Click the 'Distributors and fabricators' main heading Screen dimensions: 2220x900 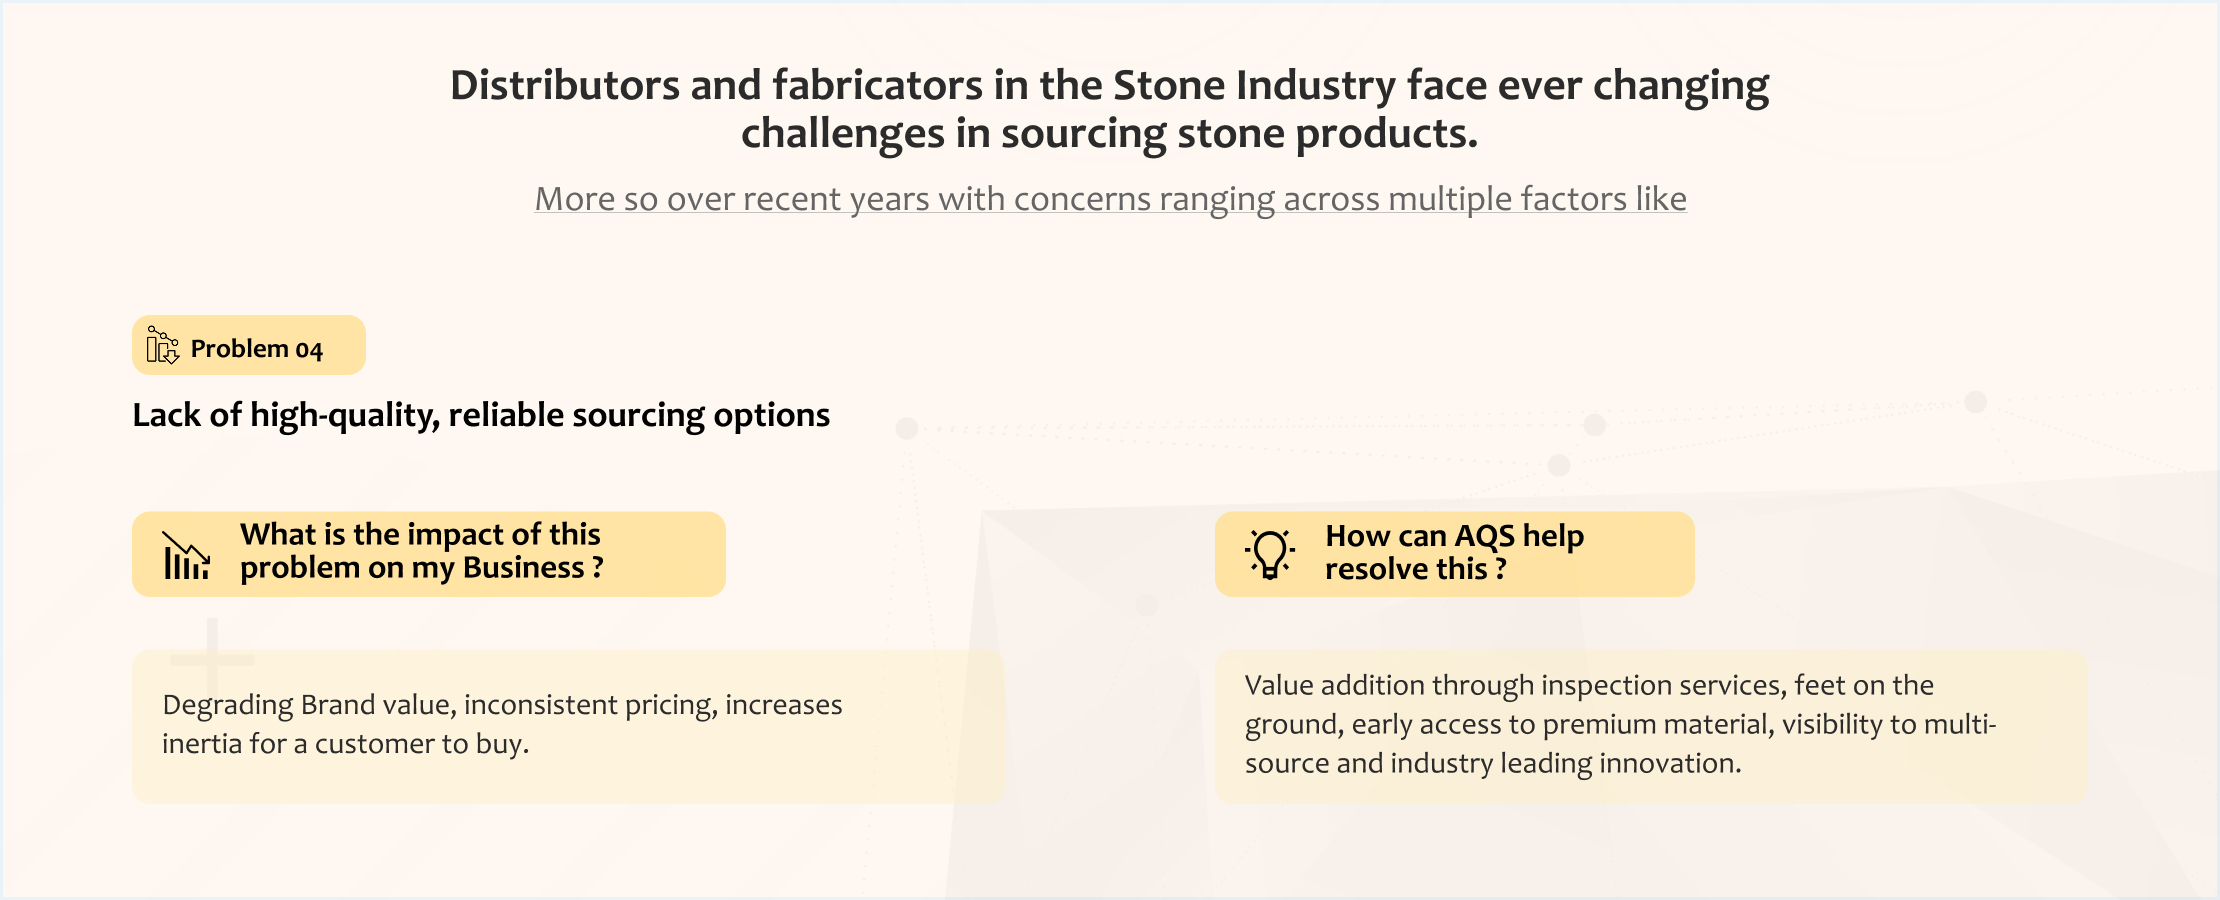[x=1109, y=85]
